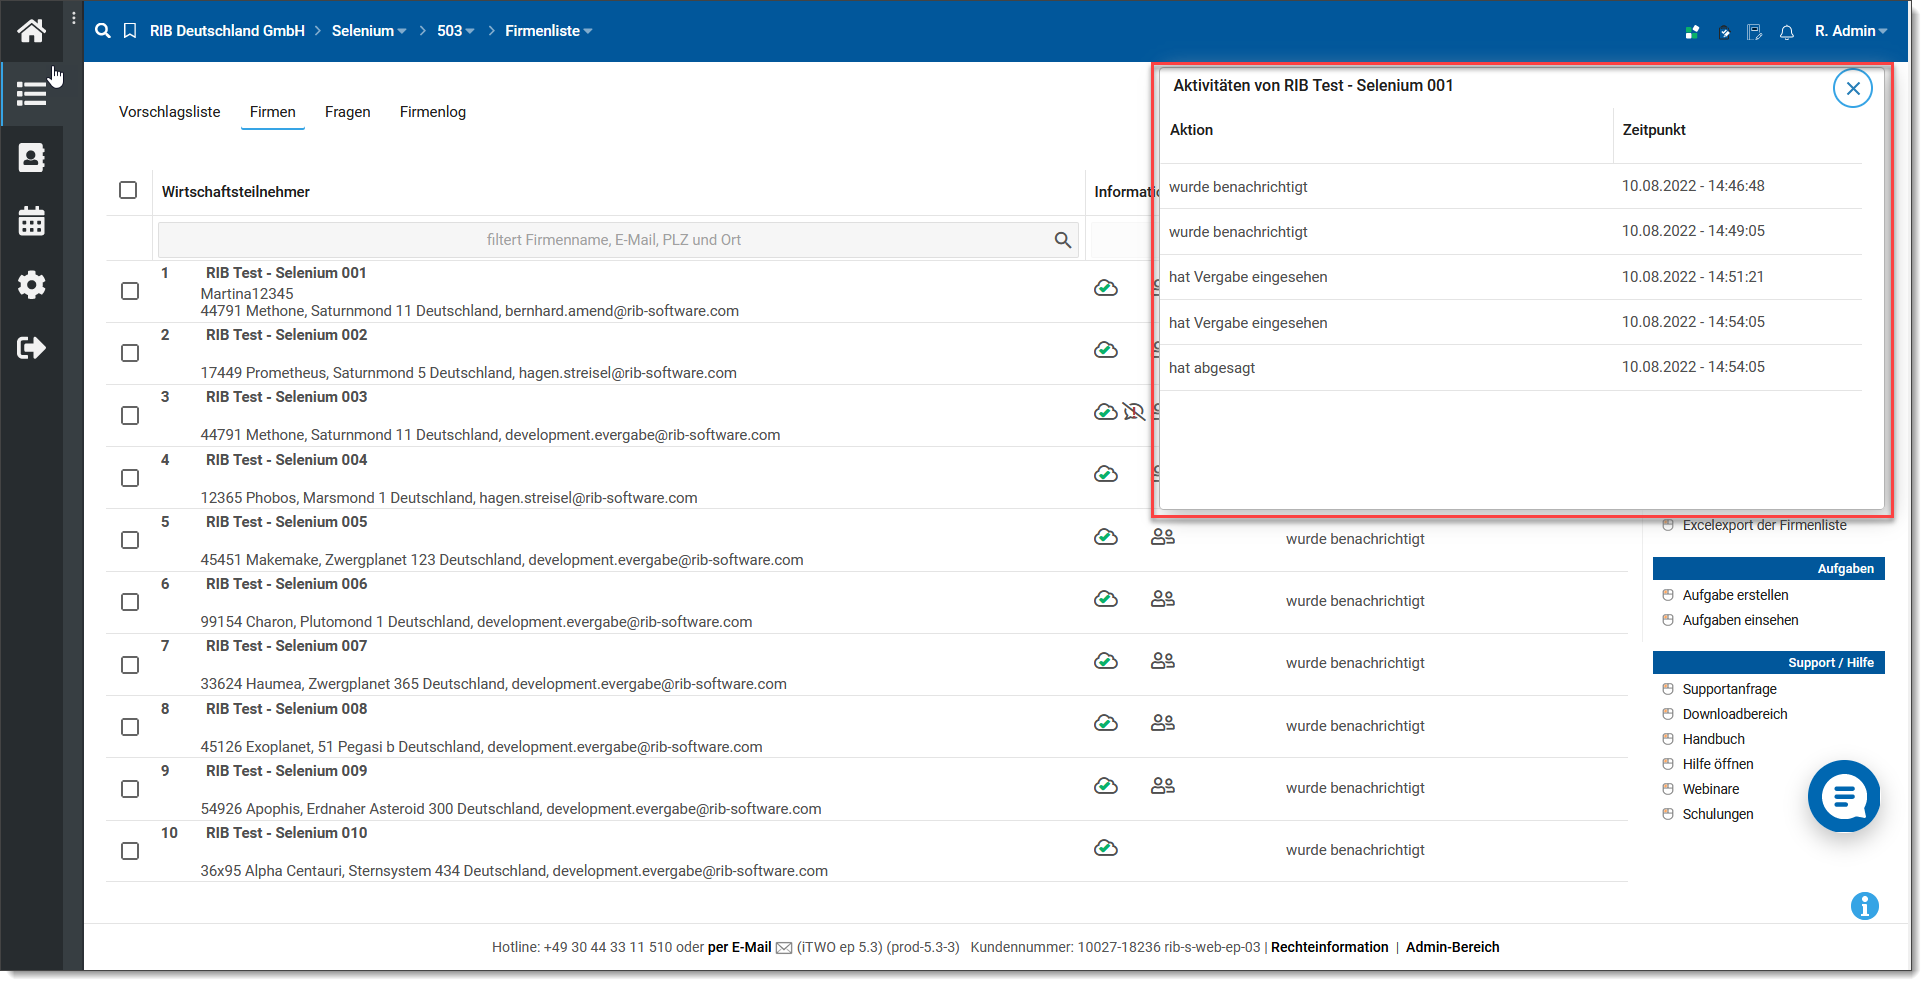This screenshot has width=1927, height=986.
Task: Click Excelexport der Firmenliste
Action: [1764, 525]
